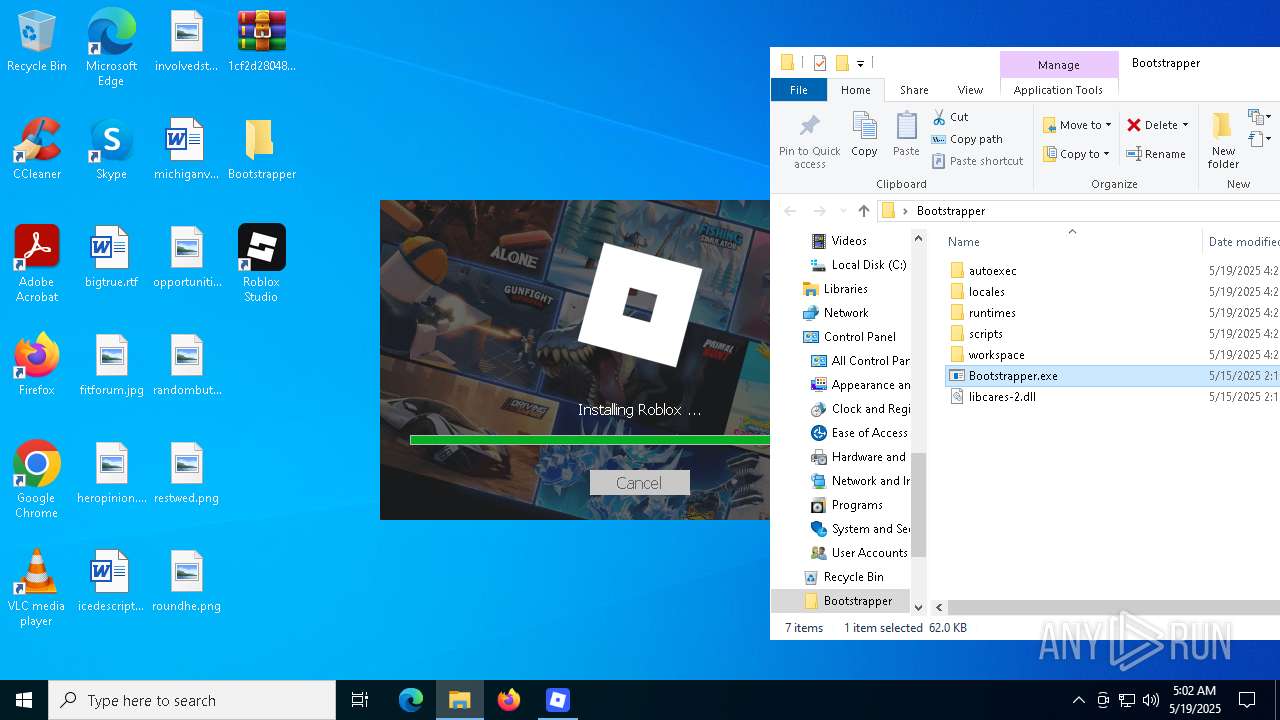1280x720 pixels.
Task: Select Control Panel in navigation pane
Action: (849, 337)
